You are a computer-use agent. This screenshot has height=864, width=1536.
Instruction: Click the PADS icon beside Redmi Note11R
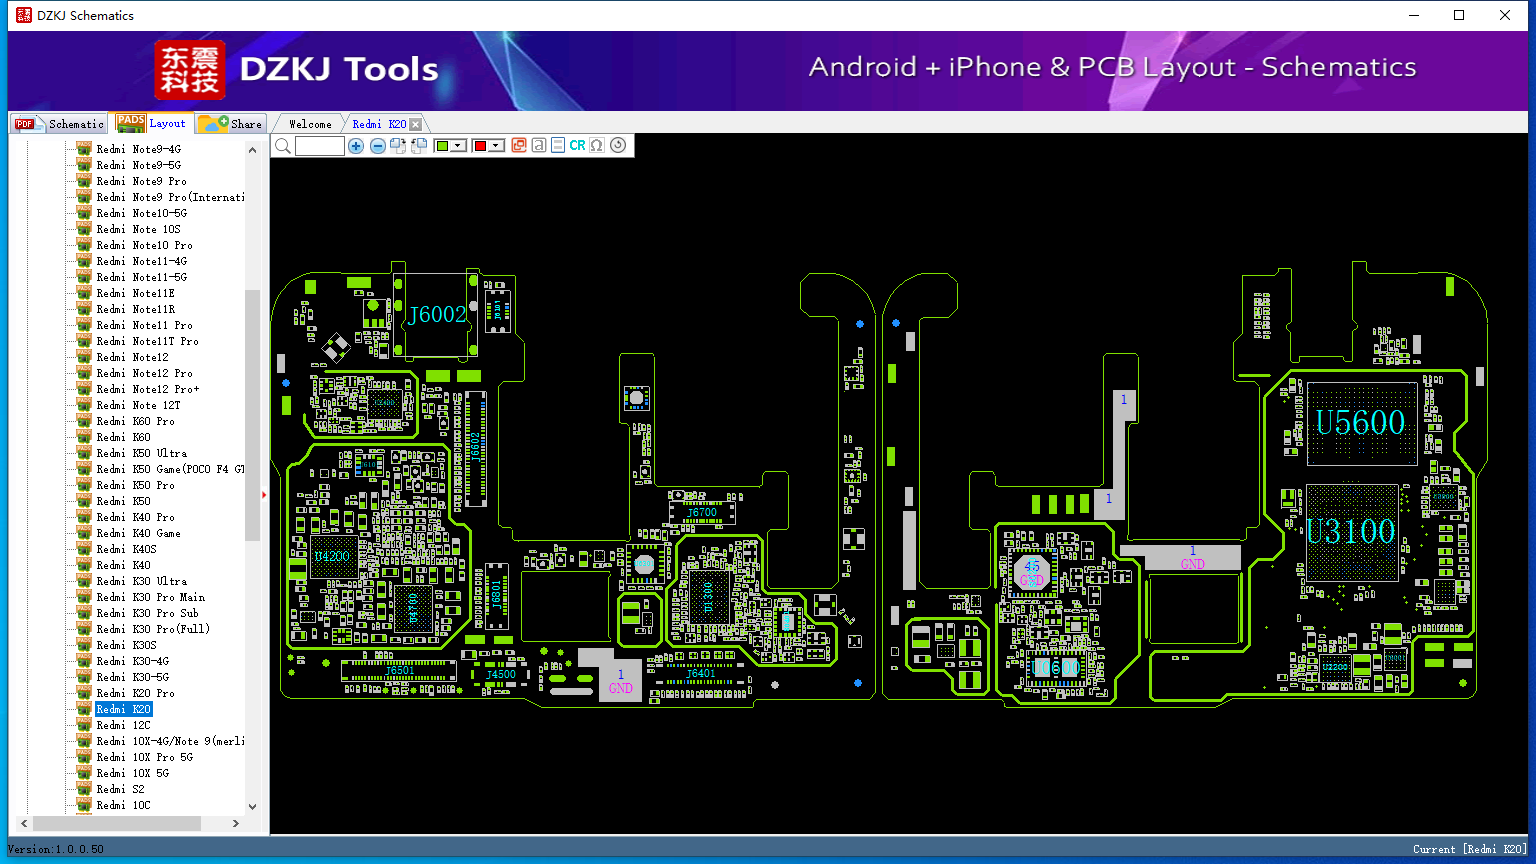[x=84, y=309]
